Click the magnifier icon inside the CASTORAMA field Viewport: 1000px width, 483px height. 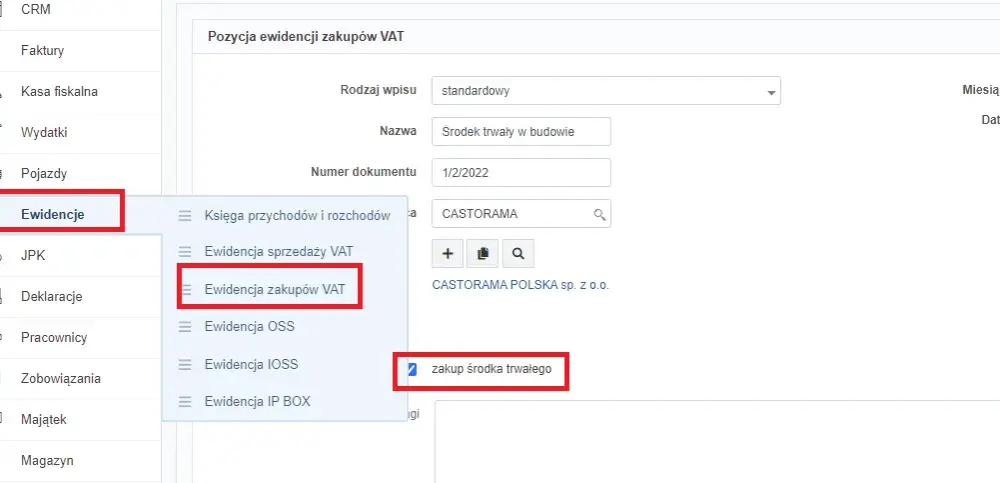(599, 214)
